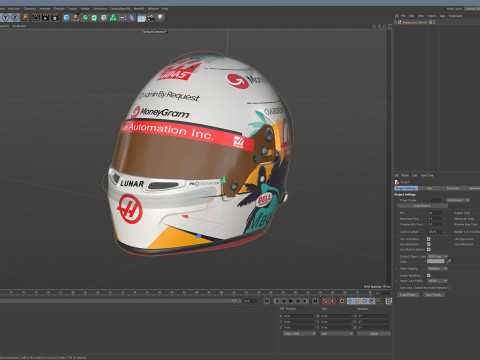Click the coordinate system icon

coord(25,17)
